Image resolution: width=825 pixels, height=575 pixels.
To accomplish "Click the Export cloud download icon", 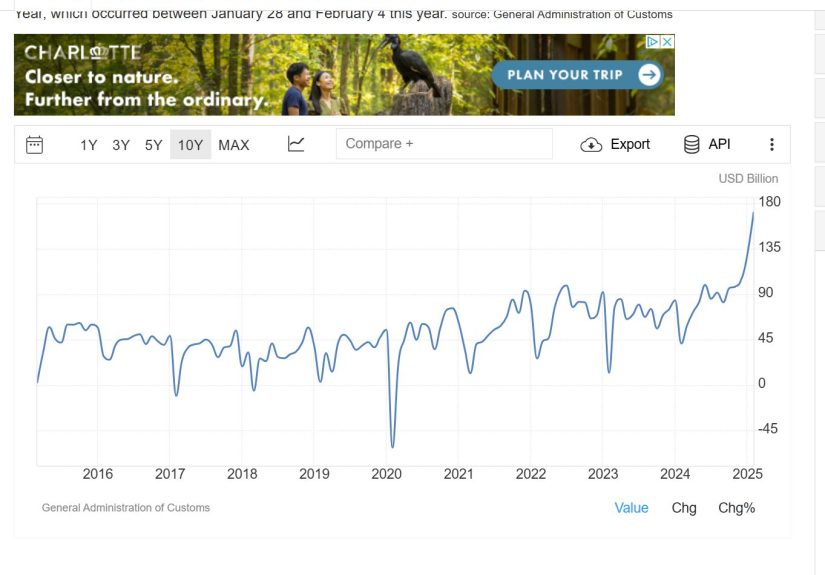I will [x=591, y=145].
